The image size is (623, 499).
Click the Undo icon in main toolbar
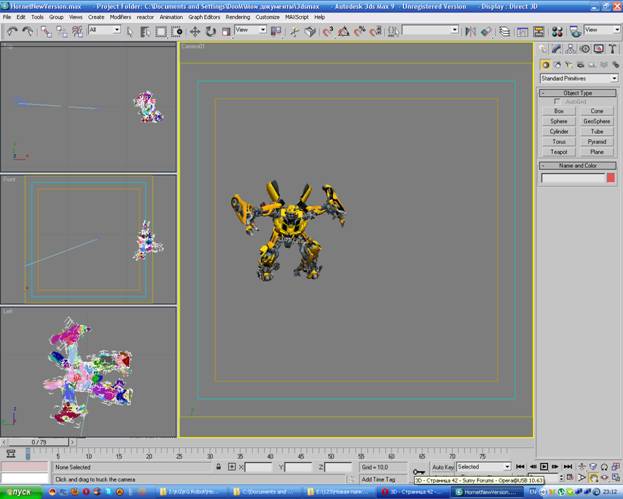10,31
